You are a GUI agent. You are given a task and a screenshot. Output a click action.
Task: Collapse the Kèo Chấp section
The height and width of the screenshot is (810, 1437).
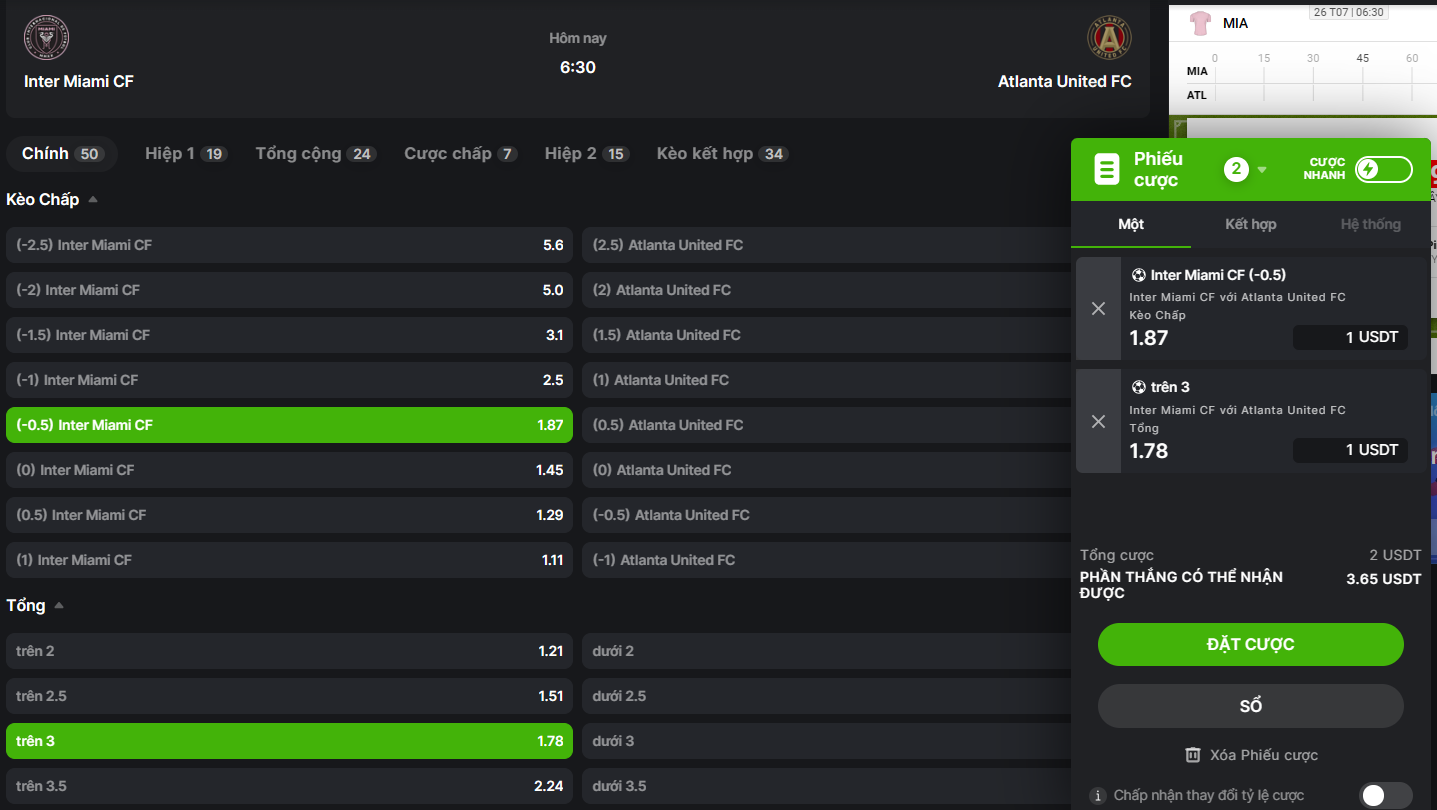tap(93, 199)
